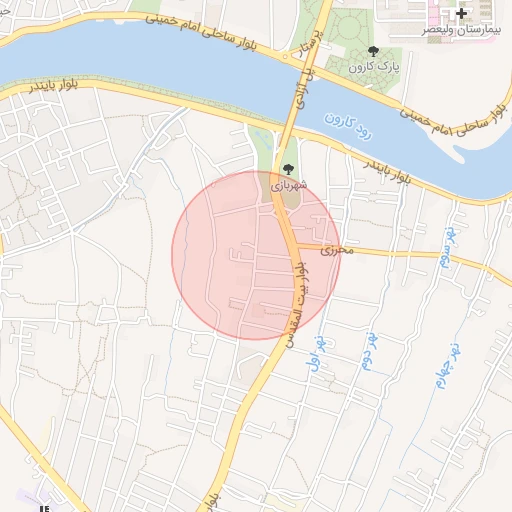Screen dimensions: 512x512
Task: Click the center of the red circle overlay
Action: pyautogui.click(x=256, y=256)
